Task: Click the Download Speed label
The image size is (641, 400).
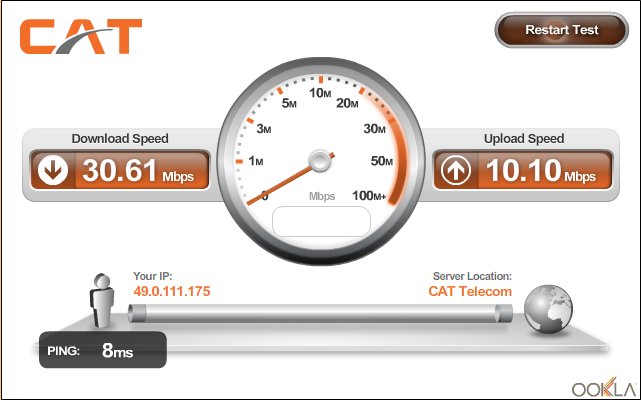Action: pyautogui.click(x=120, y=139)
